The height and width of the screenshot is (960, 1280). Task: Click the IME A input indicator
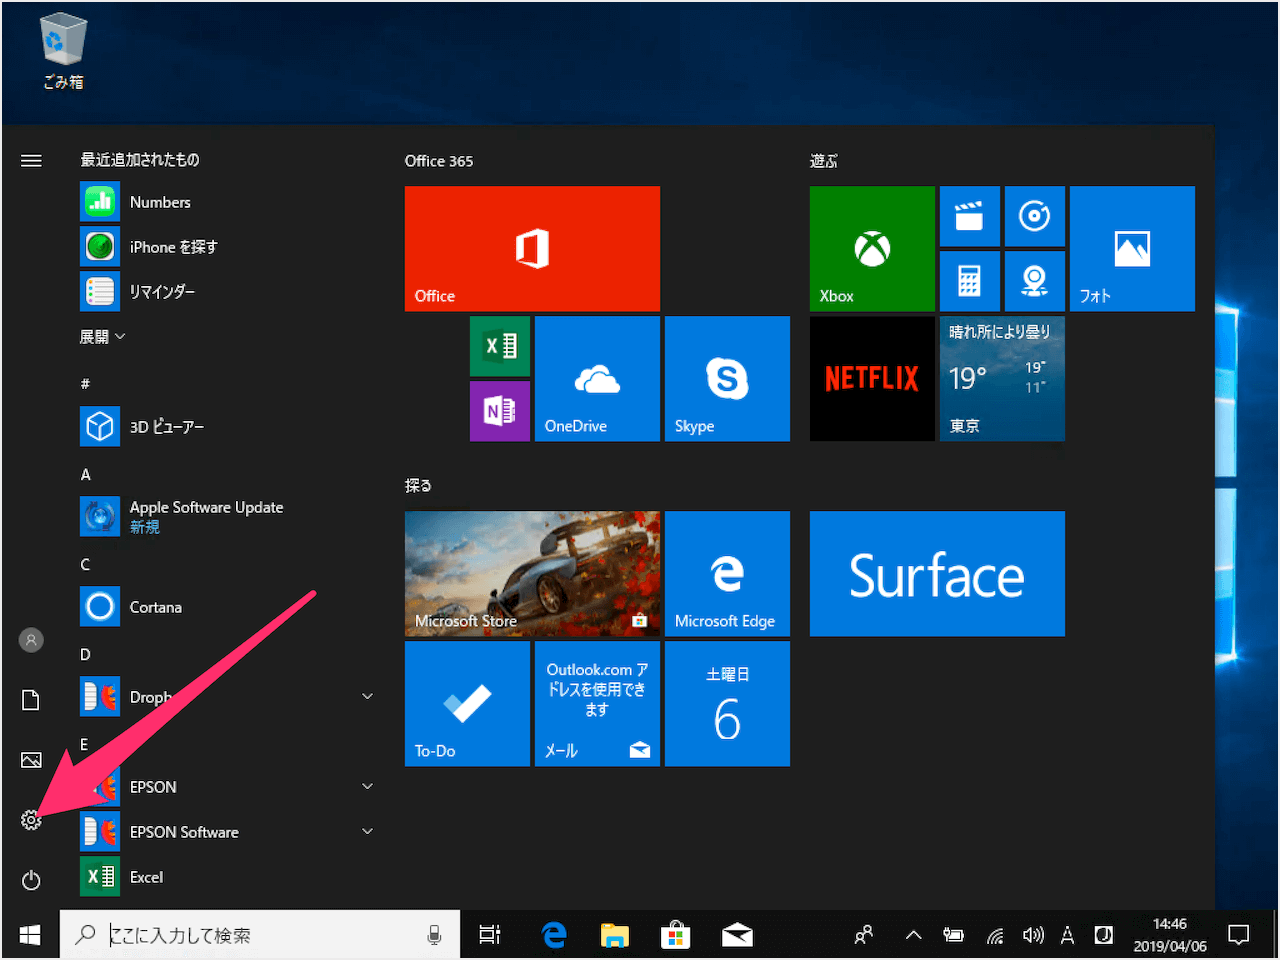[1067, 935]
